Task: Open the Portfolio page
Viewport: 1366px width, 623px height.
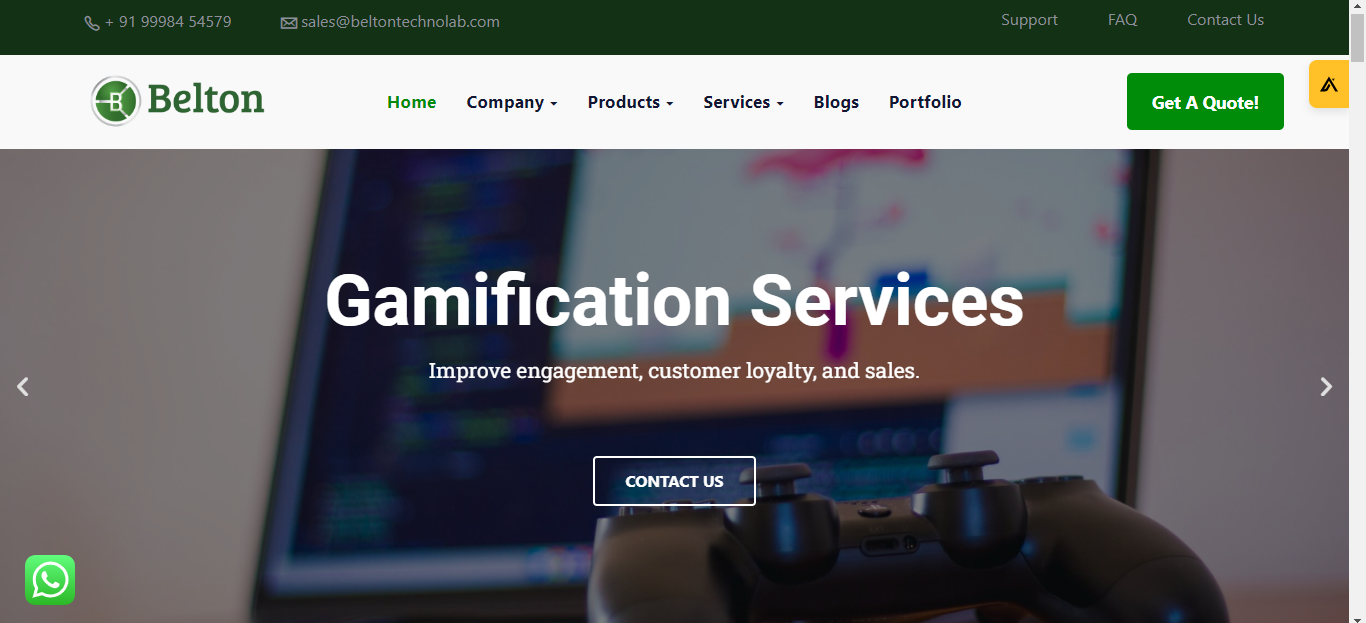Action: 925,102
